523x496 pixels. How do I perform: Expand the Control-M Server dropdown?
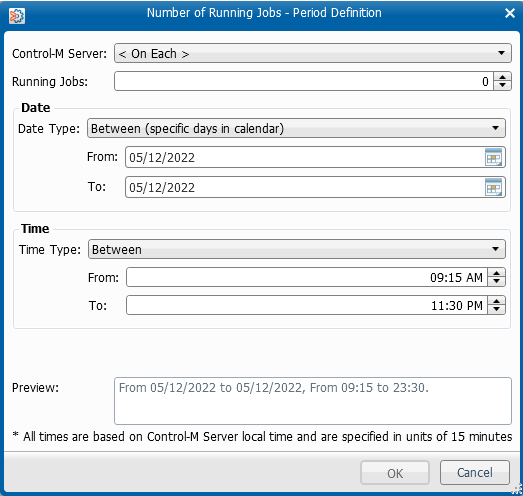click(313, 53)
